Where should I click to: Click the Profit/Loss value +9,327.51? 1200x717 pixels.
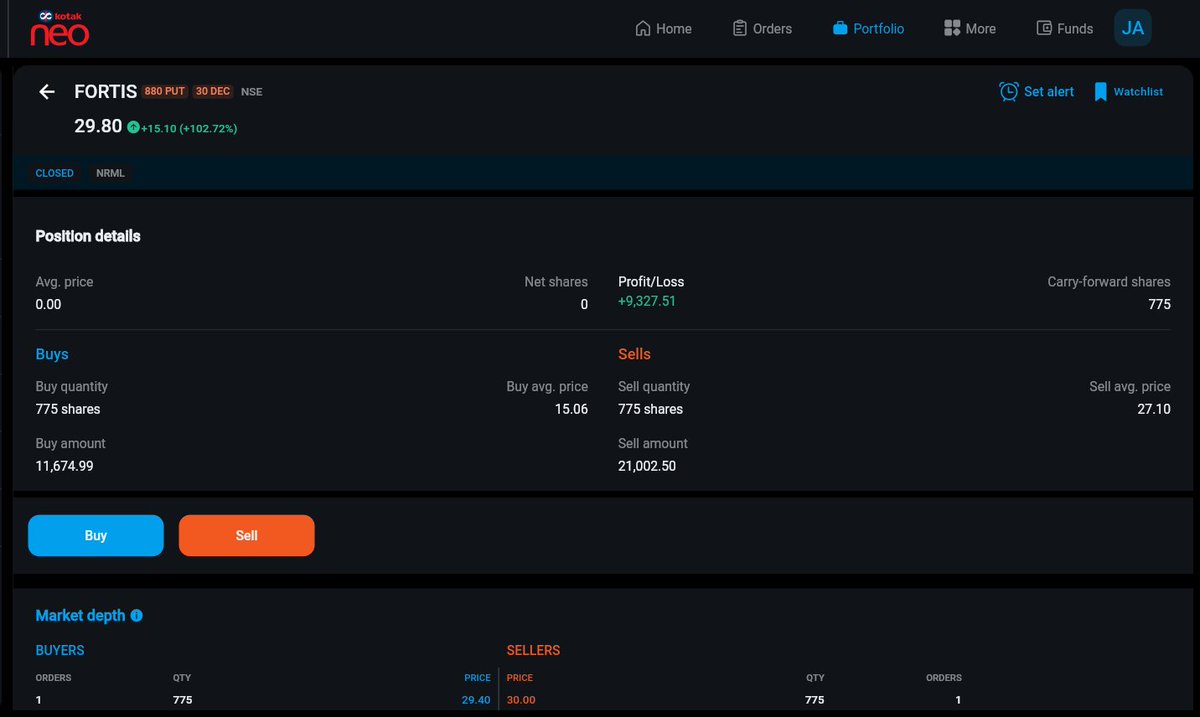coord(647,301)
